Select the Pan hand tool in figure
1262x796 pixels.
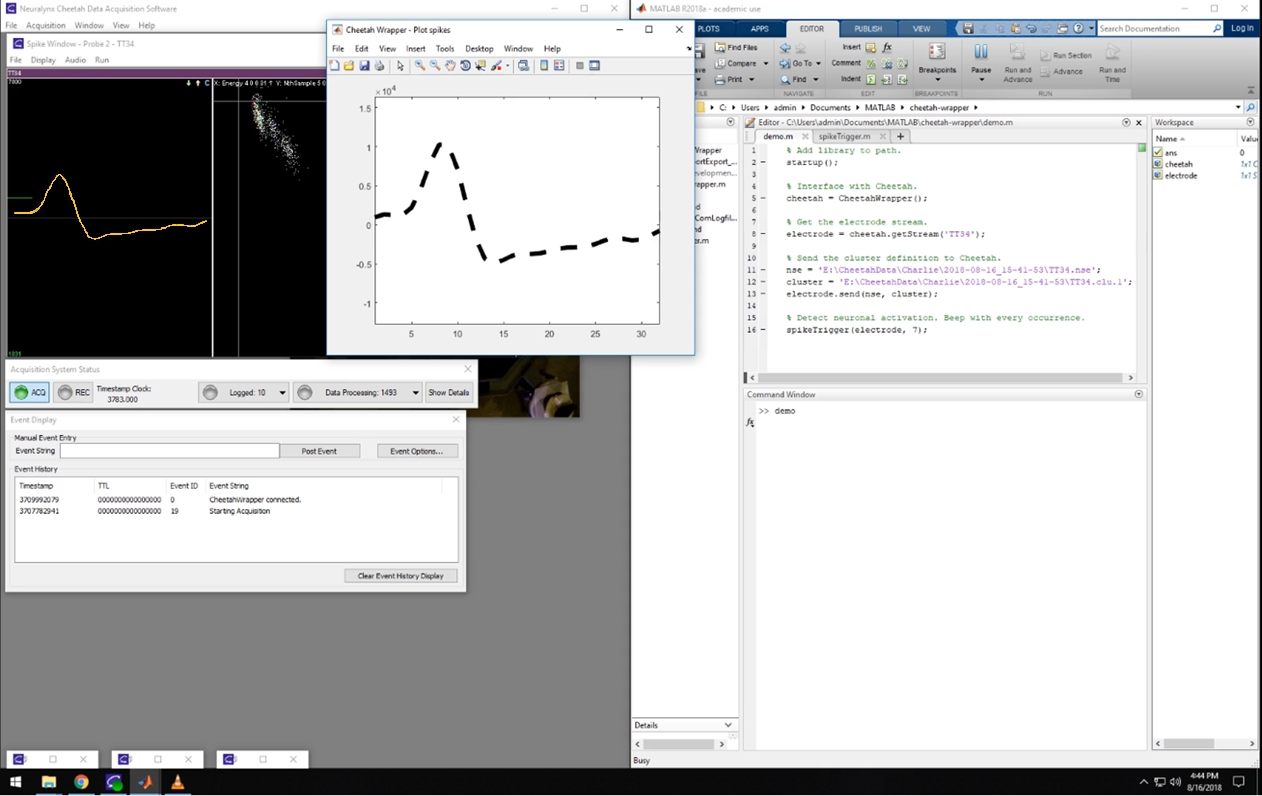pyautogui.click(x=450, y=66)
